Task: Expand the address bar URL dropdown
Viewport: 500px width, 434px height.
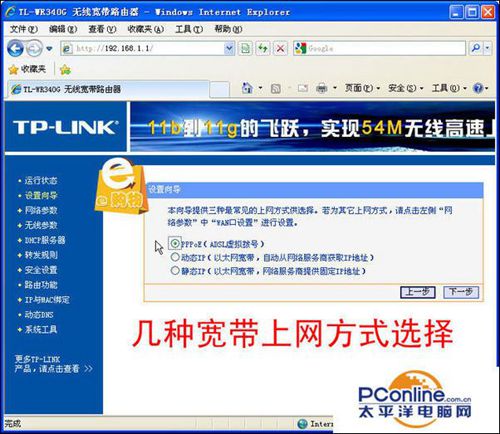Action: coord(229,49)
